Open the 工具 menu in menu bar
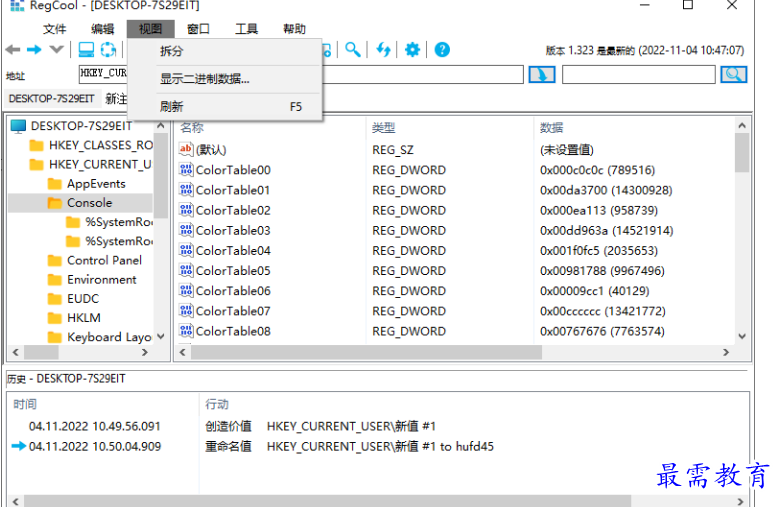The width and height of the screenshot is (778, 507). (246, 29)
